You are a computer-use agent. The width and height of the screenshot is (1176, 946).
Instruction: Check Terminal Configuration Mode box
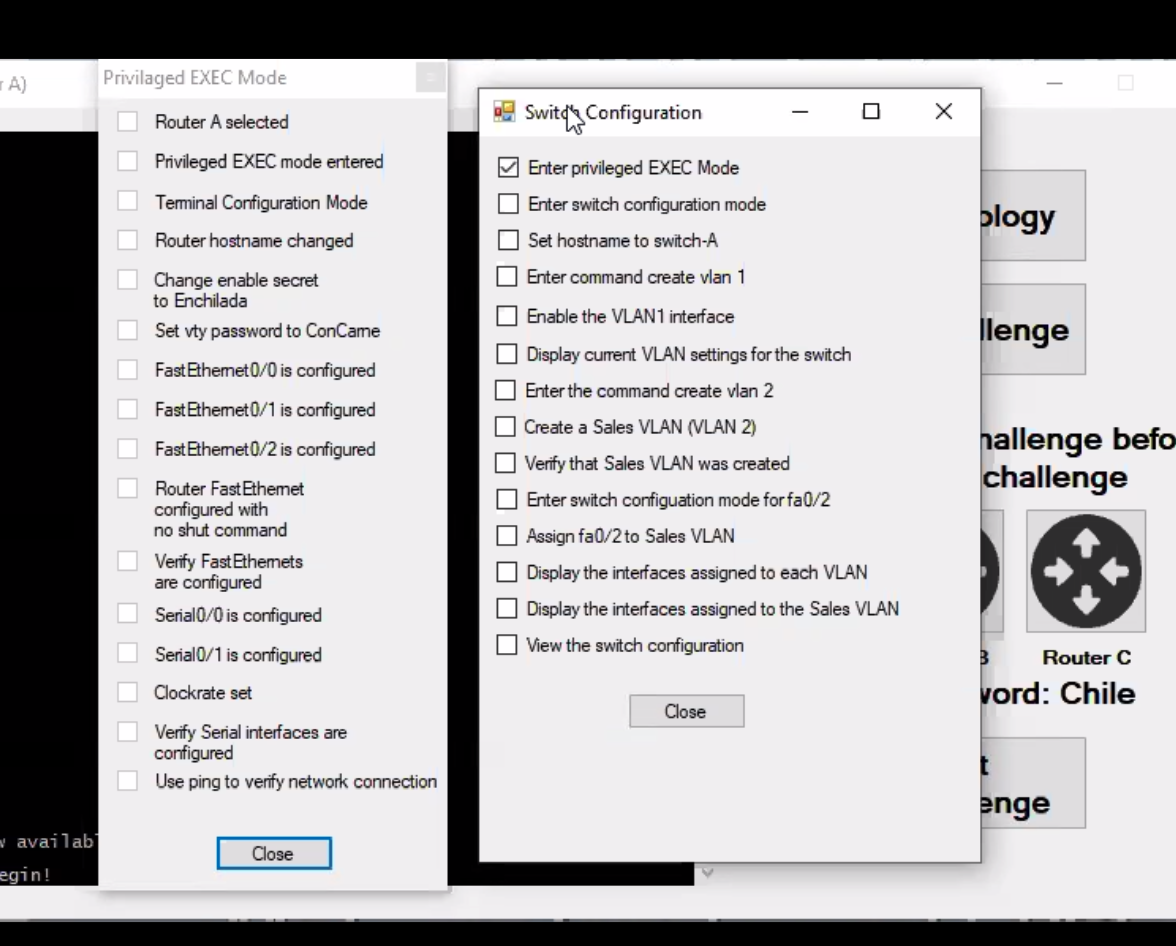128,202
